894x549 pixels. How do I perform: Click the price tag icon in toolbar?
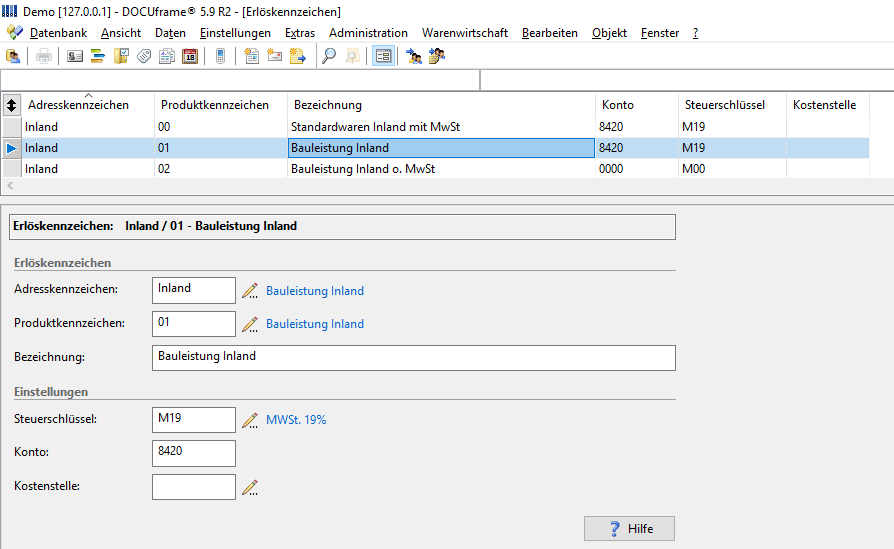tap(144, 56)
